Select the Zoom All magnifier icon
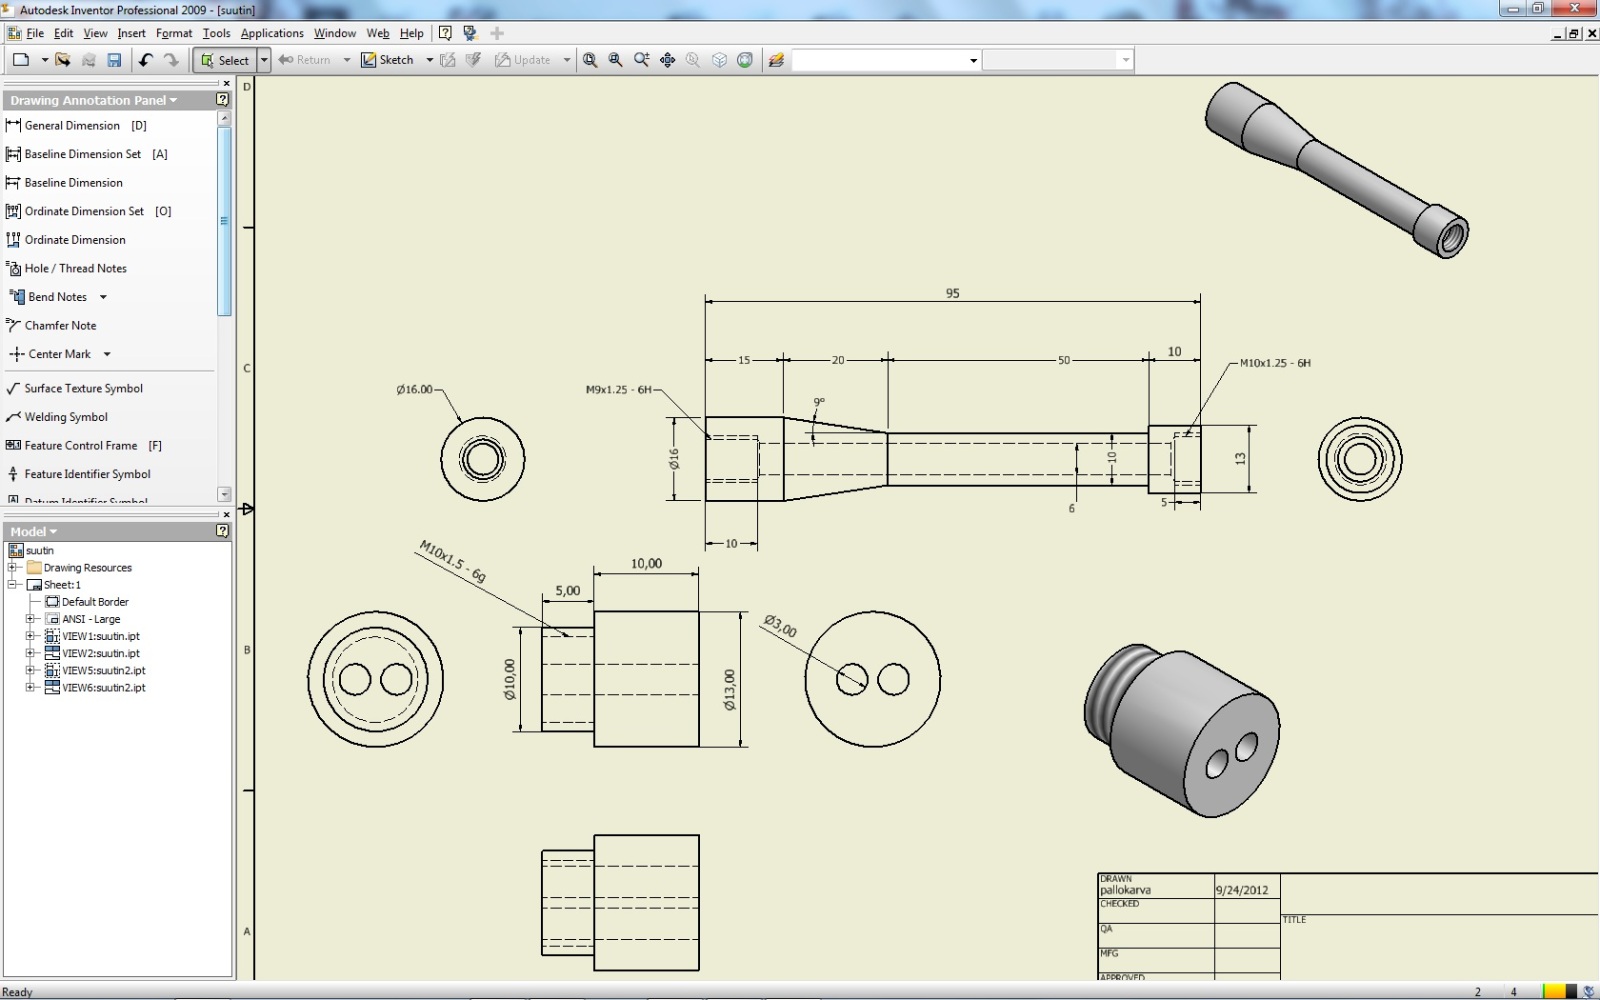The image size is (1600, 1000). point(590,60)
